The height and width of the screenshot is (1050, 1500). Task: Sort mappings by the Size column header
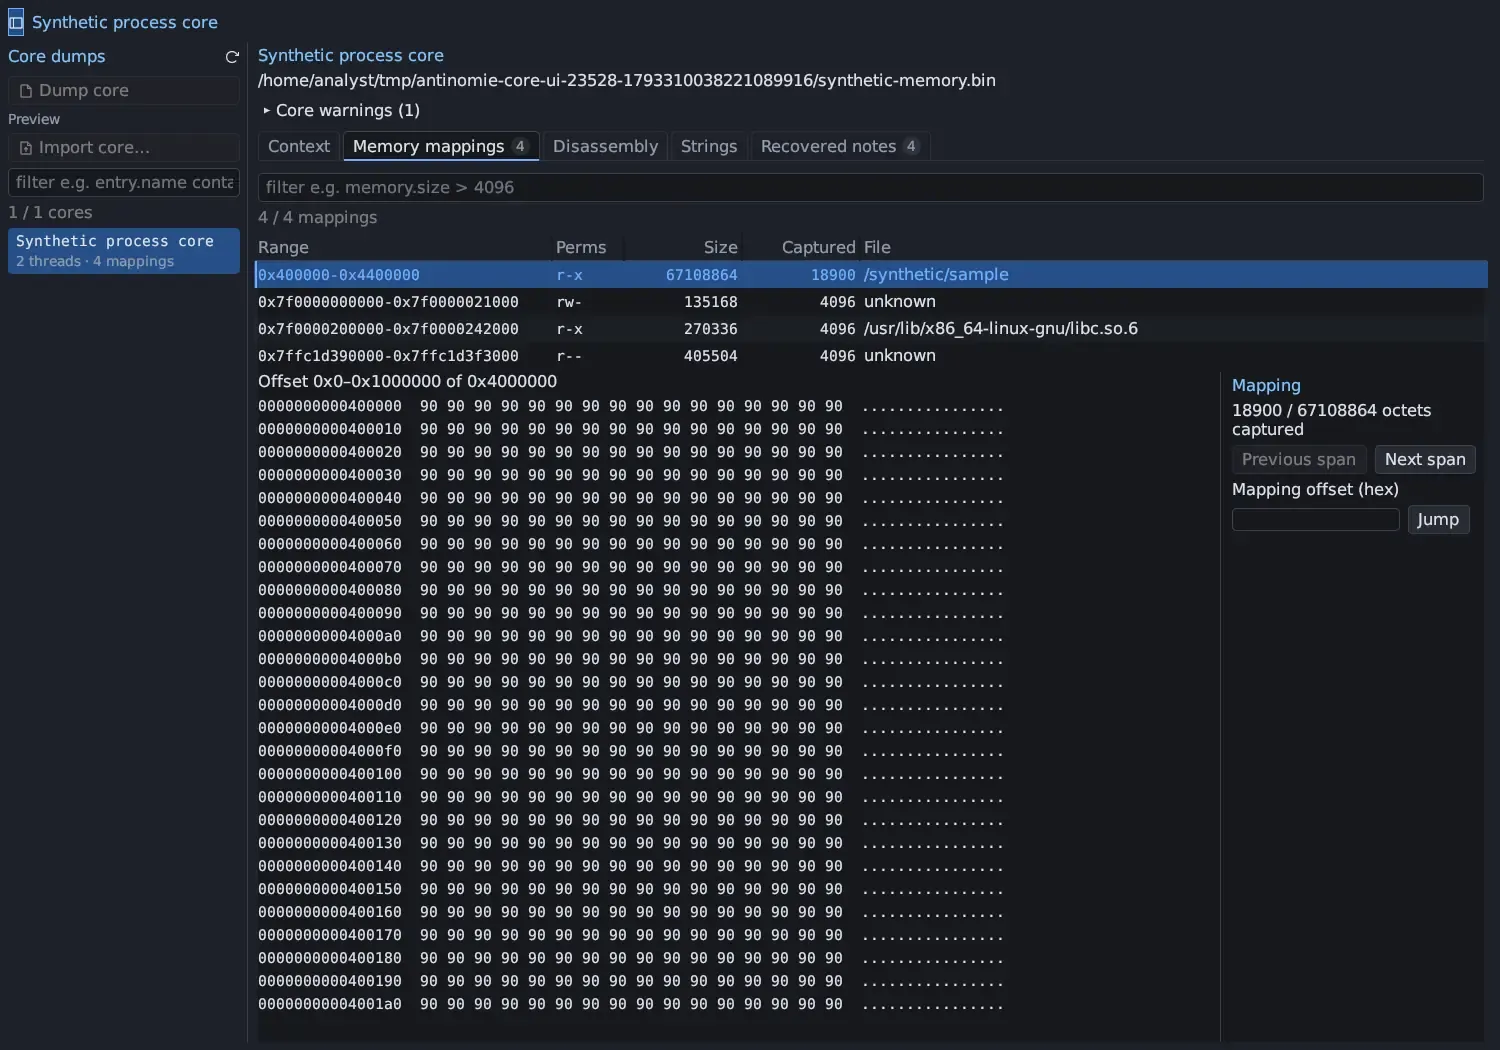coord(720,247)
